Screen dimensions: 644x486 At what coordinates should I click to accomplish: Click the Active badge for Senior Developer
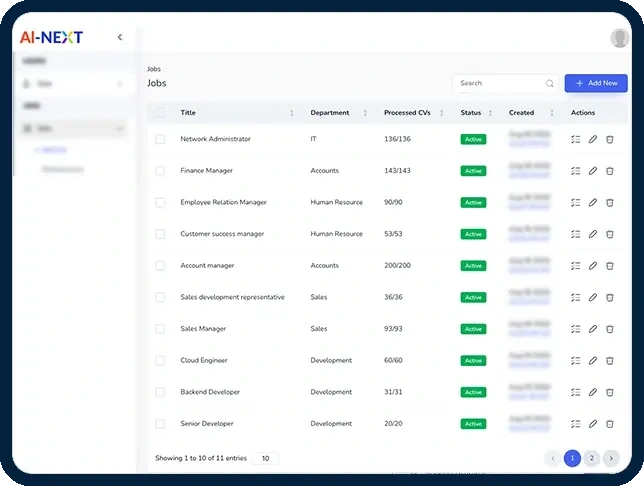tap(473, 424)
